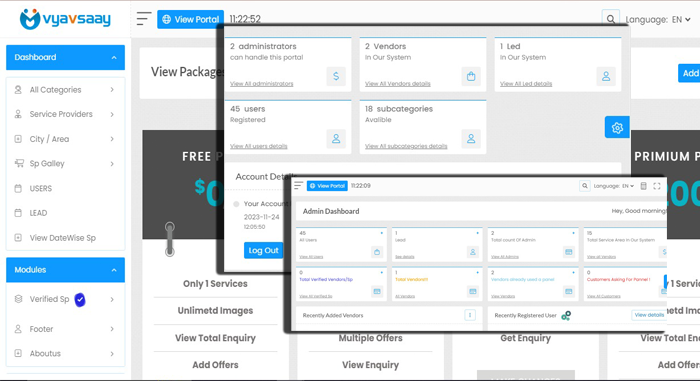This screenshot has width=700, height=381.
Task: Open the search icon in the main window header
Action: [x=610, y=19]
